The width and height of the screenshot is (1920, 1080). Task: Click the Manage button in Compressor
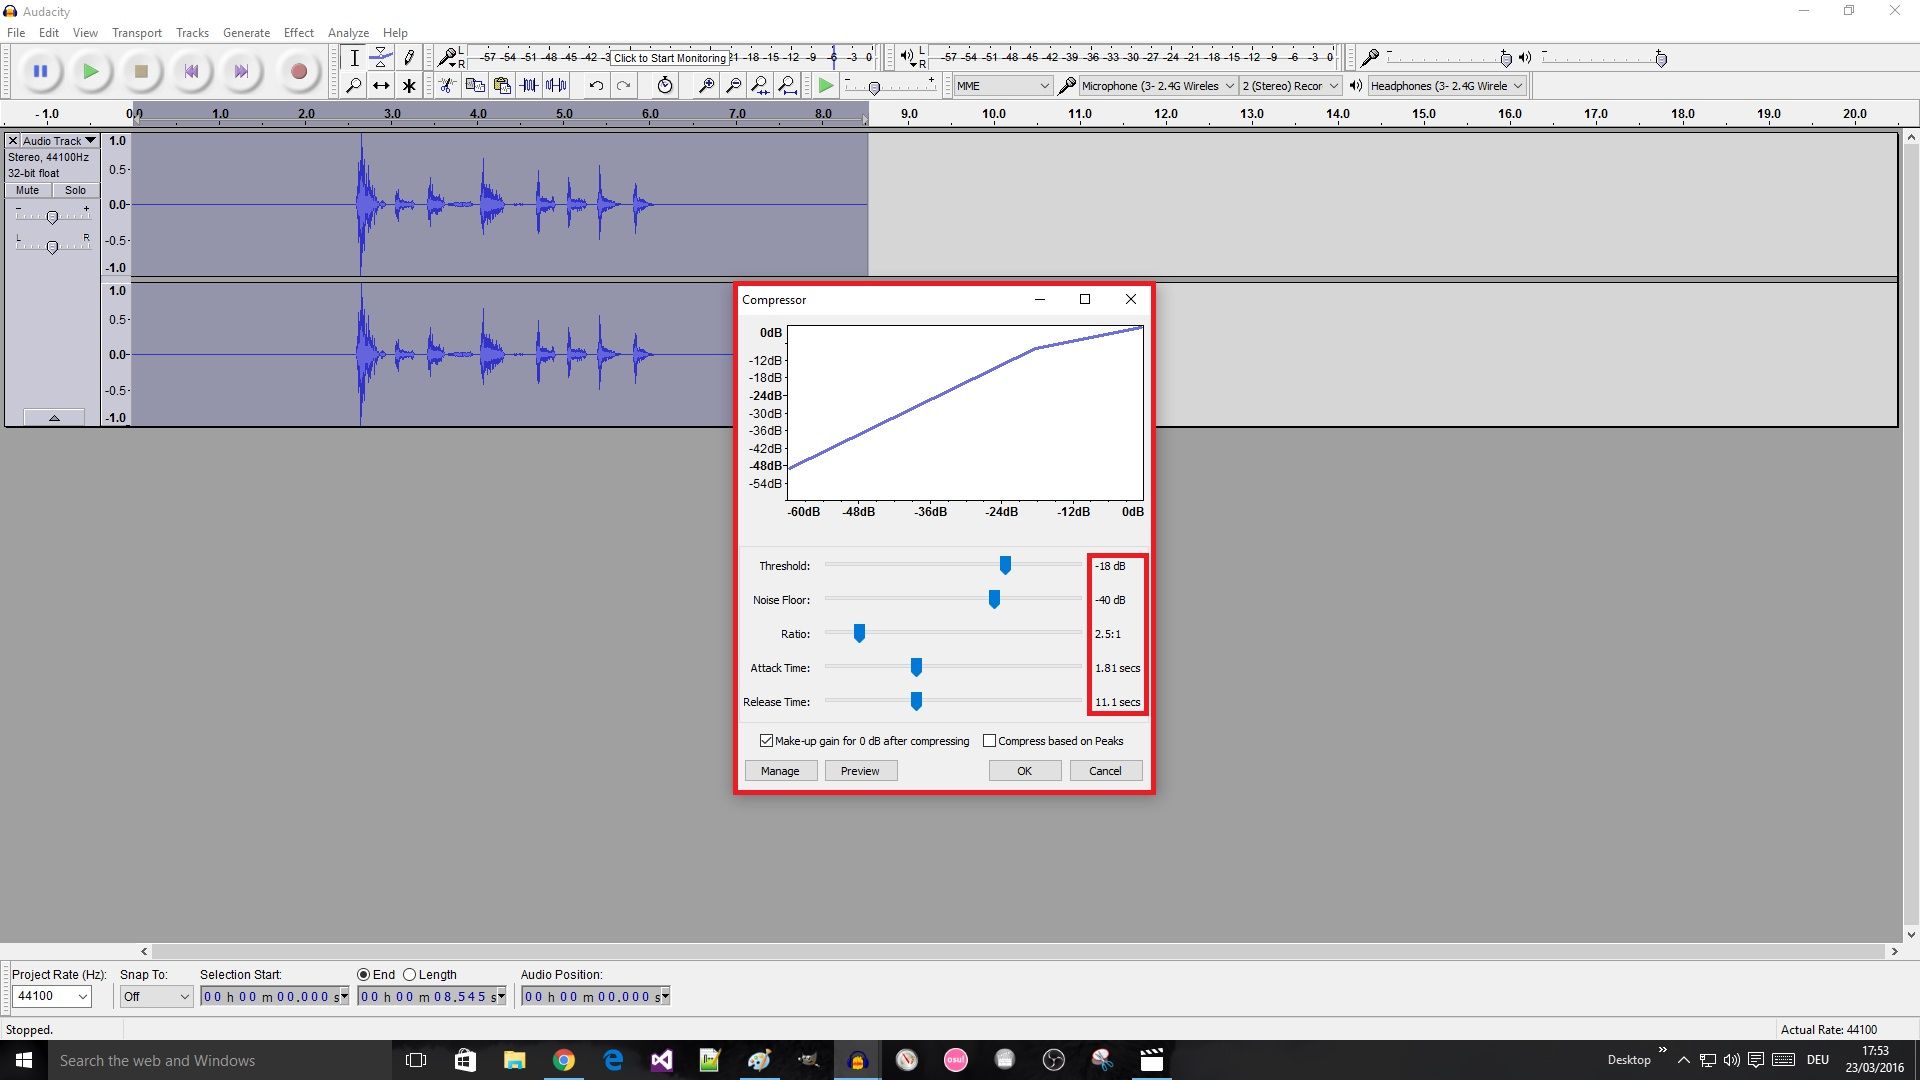(x=780, y=771)
